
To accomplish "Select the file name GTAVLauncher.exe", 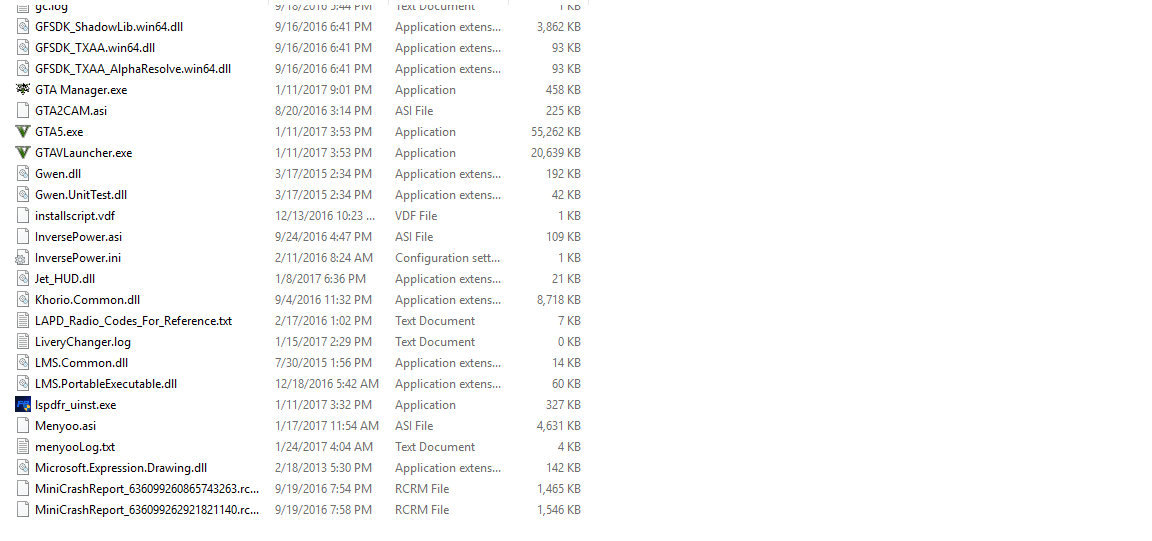I will [x=84, y=153].
